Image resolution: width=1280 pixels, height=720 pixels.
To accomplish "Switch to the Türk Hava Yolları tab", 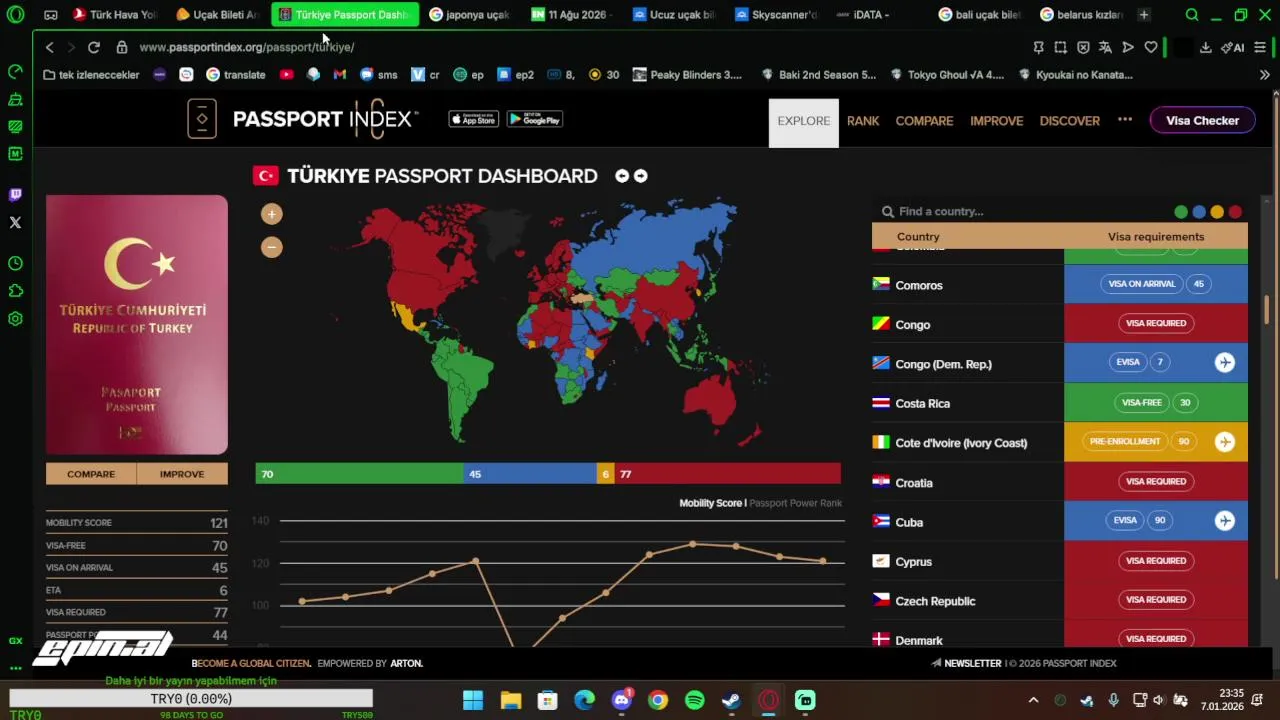I will 115,15.
